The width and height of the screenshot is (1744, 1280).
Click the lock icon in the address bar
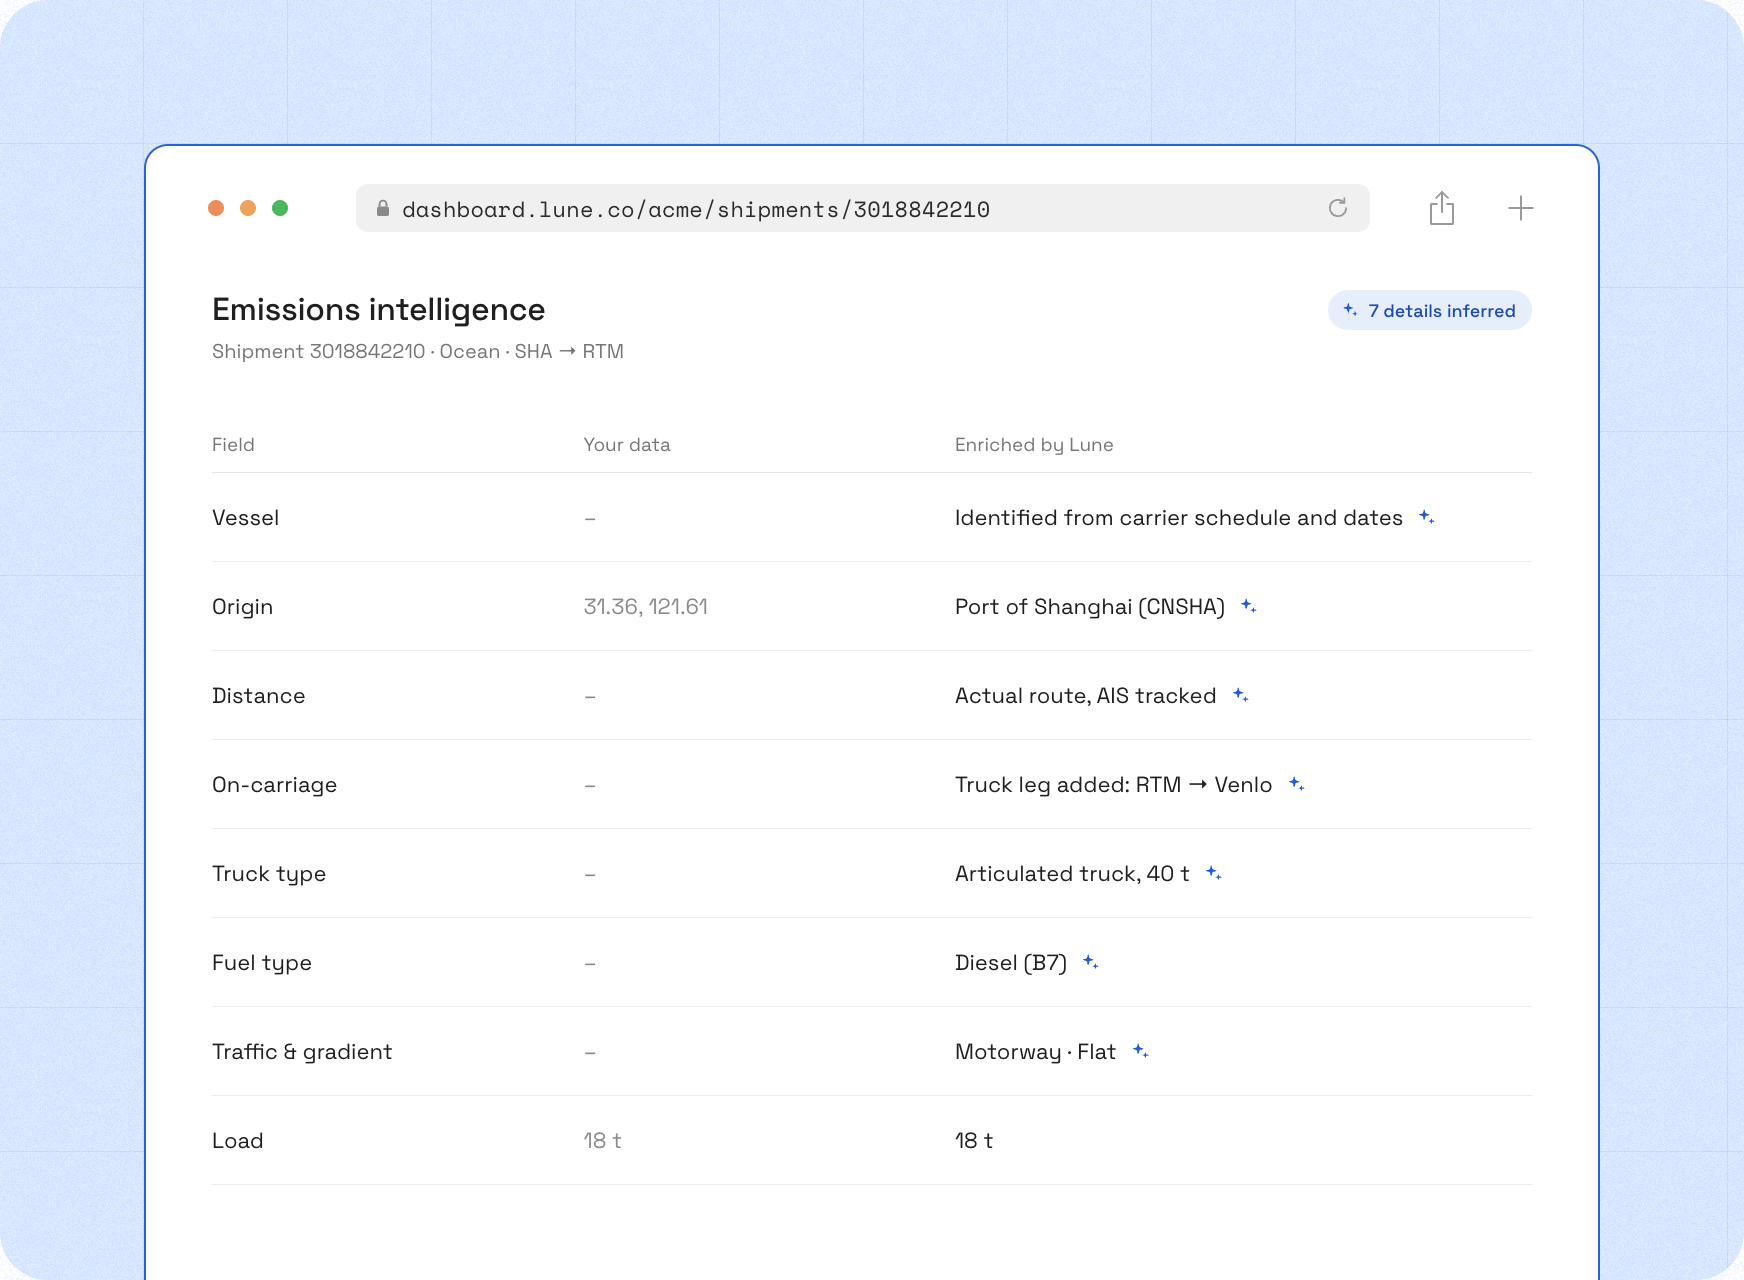(382, 208)
